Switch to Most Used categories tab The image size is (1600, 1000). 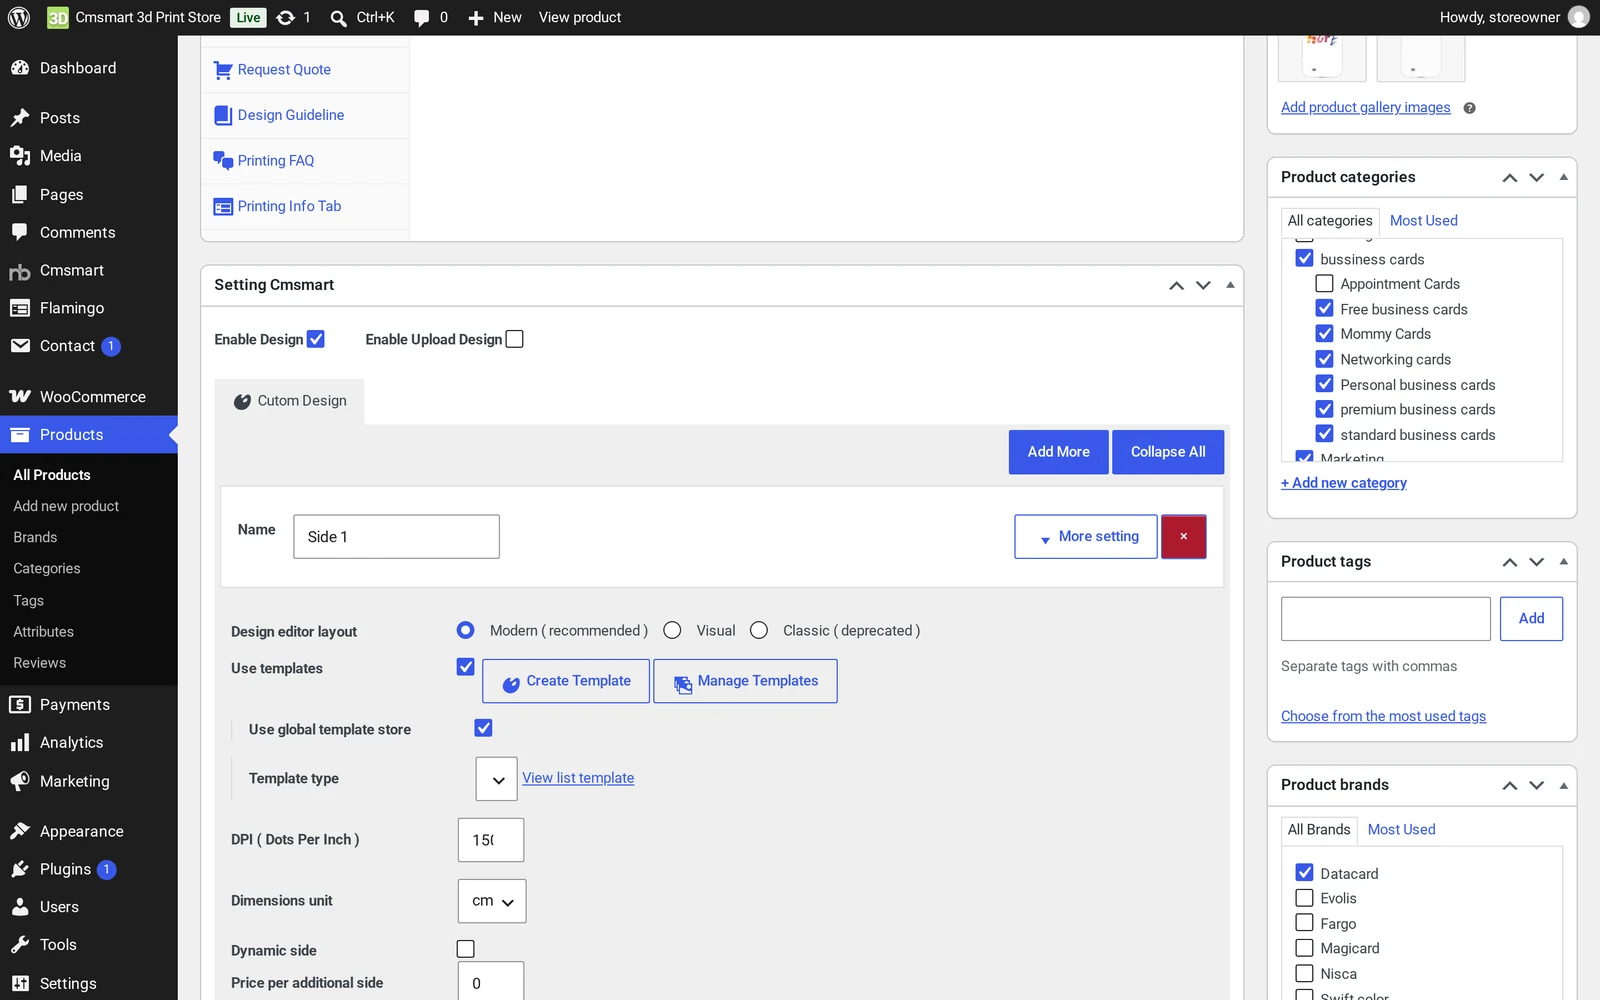[x=1423, y=221]
